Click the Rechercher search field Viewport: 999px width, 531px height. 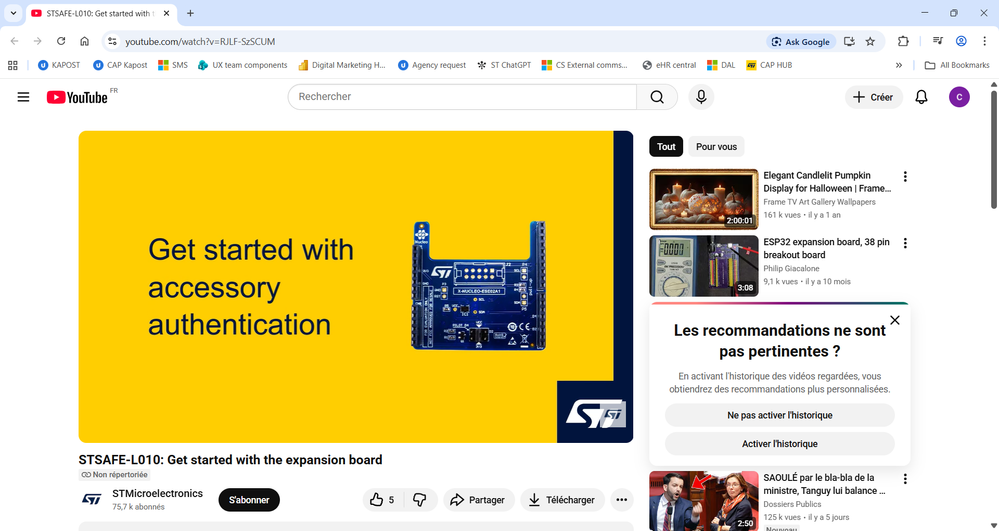[x=462, y=97]
